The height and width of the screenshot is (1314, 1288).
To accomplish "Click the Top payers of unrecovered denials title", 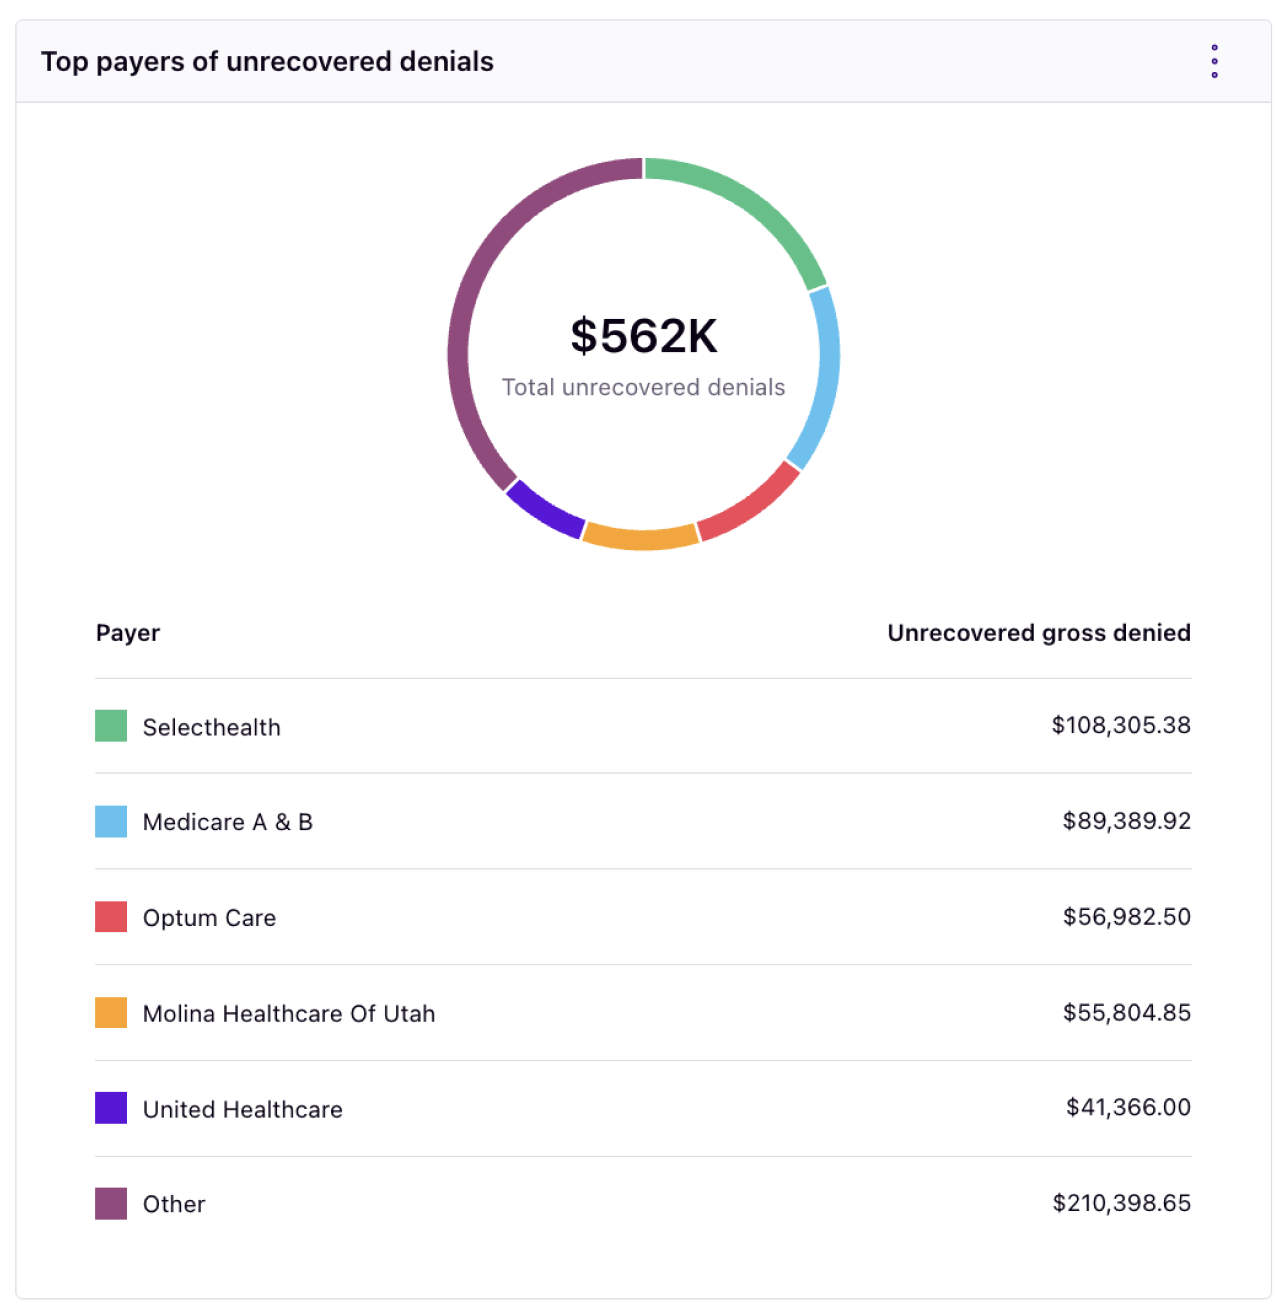I will click(x=267, y=62).
